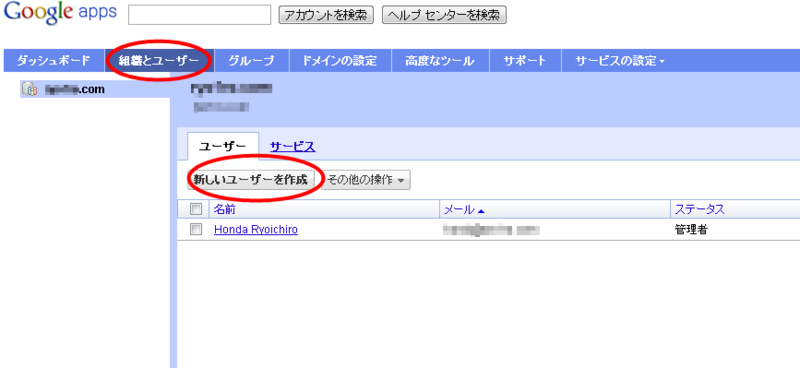Open the Honda Ryoichiro user link
This screenshot has width=800, height=368.
256,230
